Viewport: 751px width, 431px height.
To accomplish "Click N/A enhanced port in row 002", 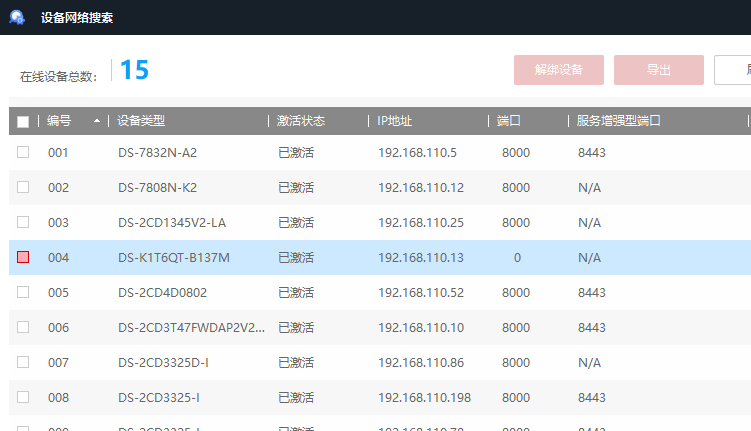I will (x=590, y=188).
